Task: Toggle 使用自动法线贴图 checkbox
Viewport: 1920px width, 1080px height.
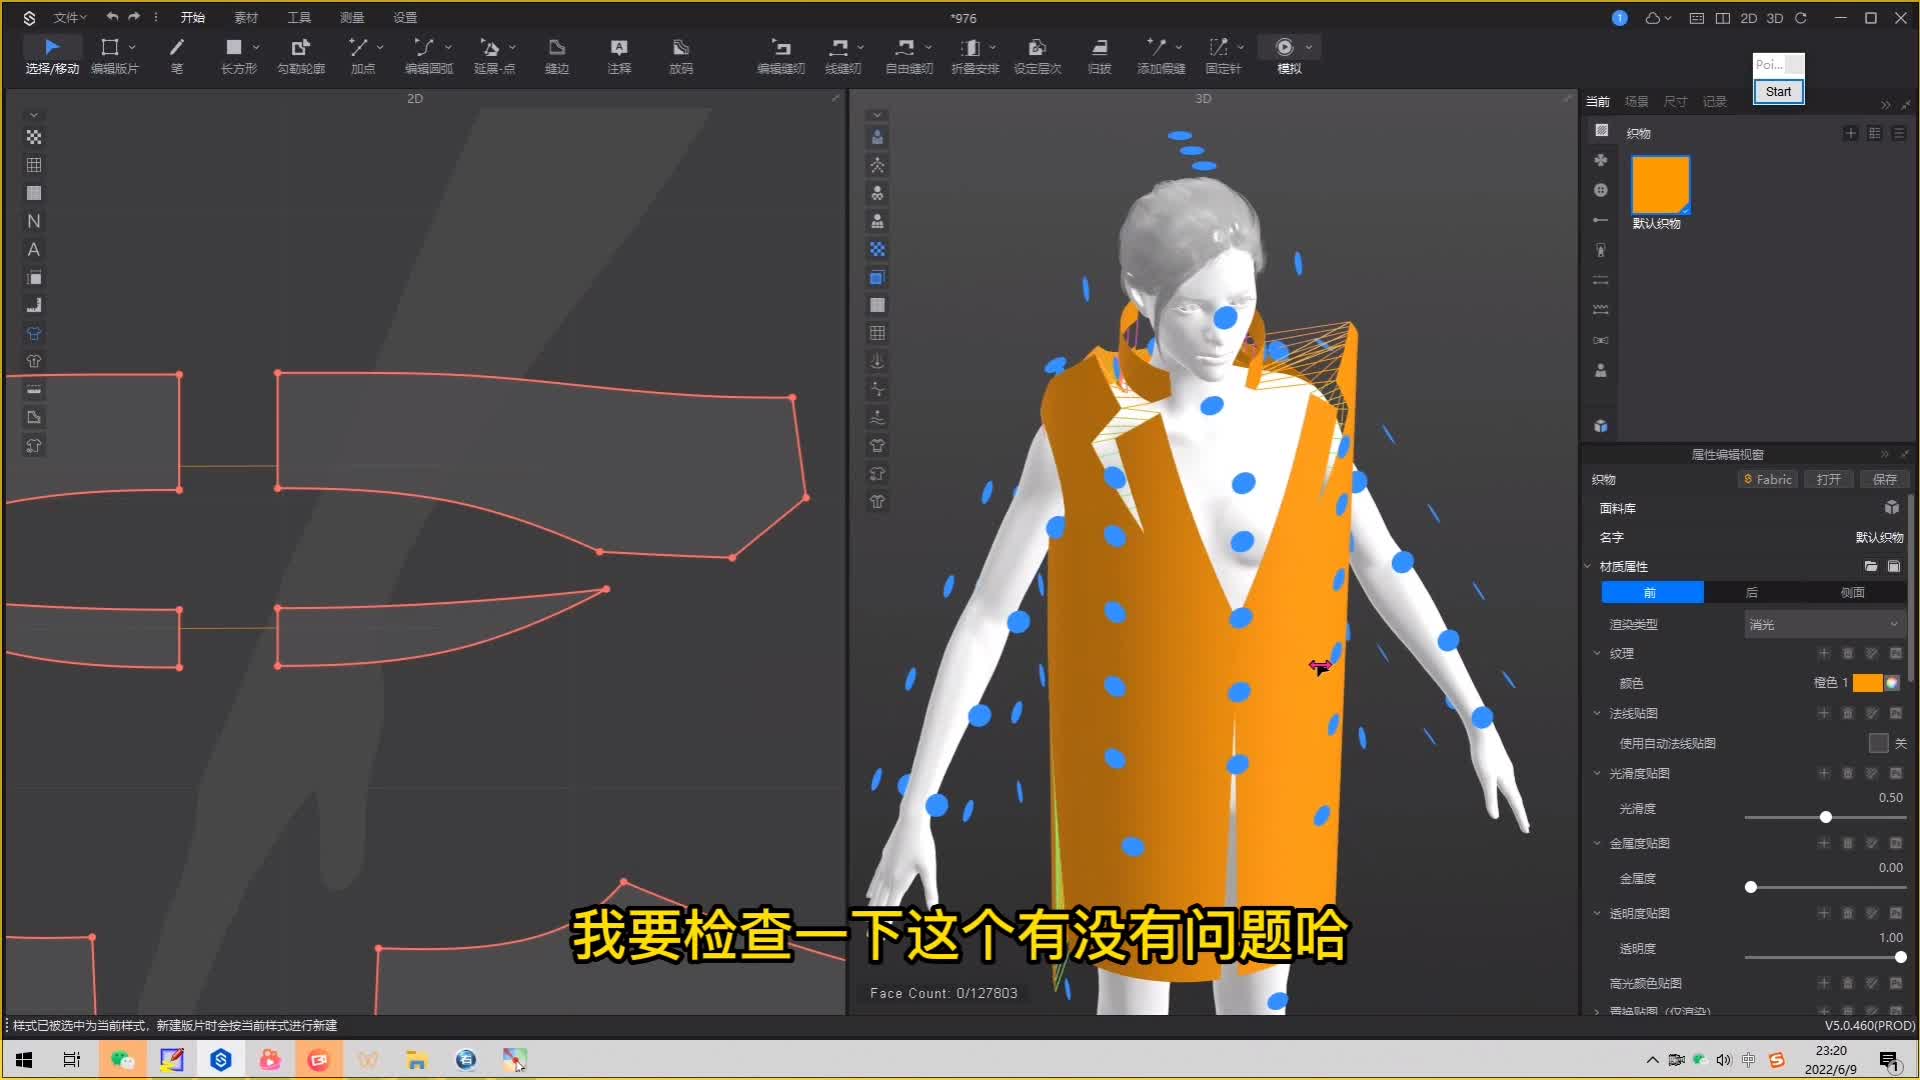Action: point(1878,743)
